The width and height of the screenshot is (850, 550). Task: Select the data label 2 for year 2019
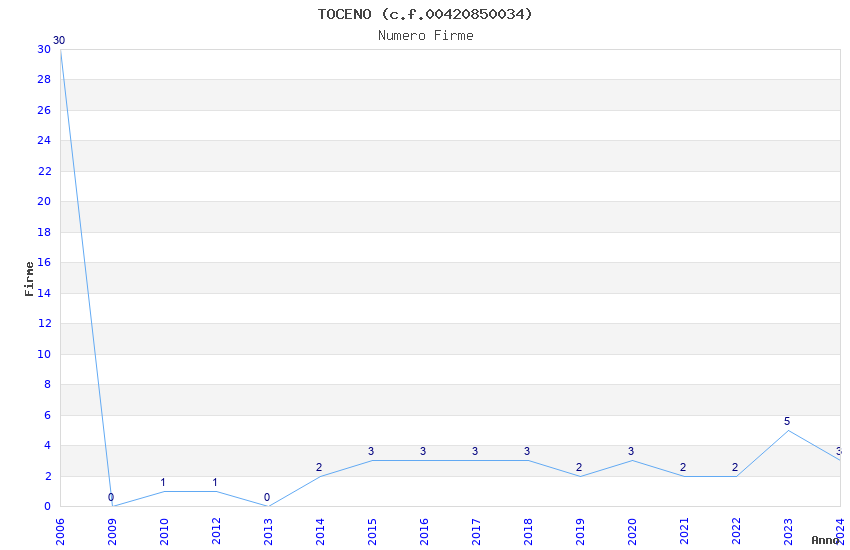pos(579,467)
